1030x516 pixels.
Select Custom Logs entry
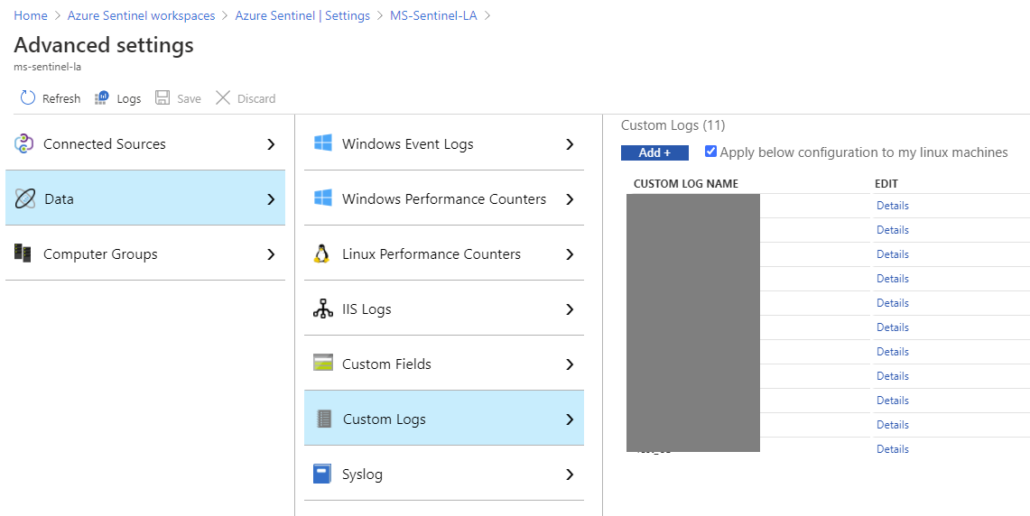pos(444,418)
